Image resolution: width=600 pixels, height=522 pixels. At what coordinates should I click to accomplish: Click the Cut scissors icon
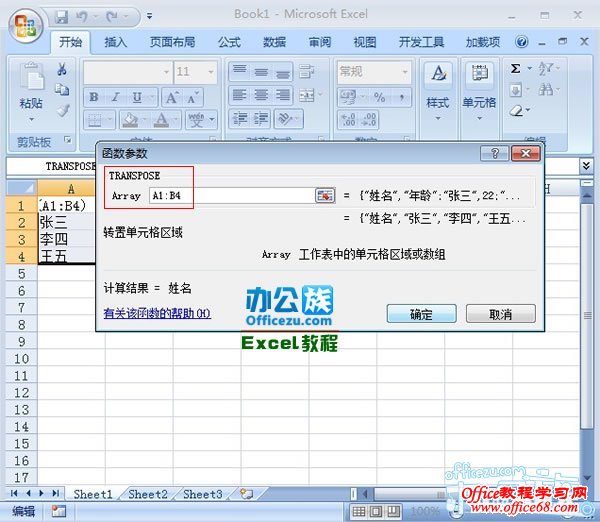pyautogui.click(x=62, y=69)
